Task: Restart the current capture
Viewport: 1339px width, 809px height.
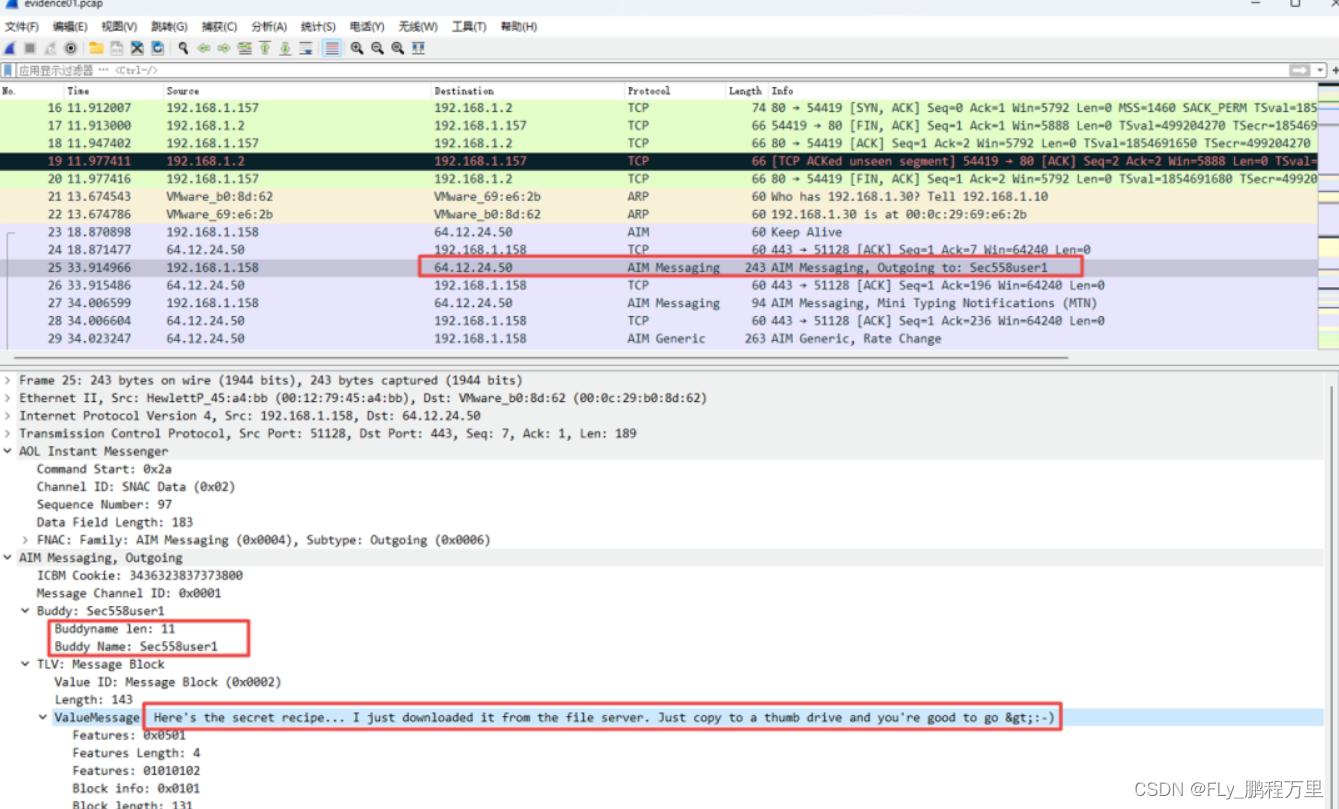Action: click(x=50, y=48)
